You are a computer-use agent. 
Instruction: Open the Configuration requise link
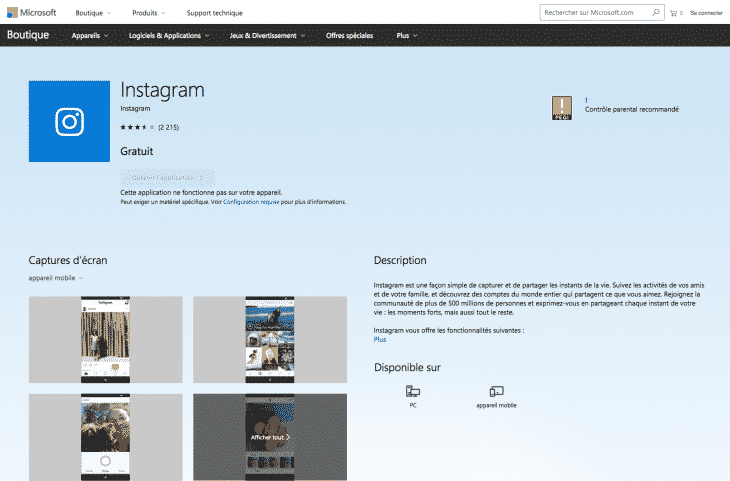[x=251, y=202]
